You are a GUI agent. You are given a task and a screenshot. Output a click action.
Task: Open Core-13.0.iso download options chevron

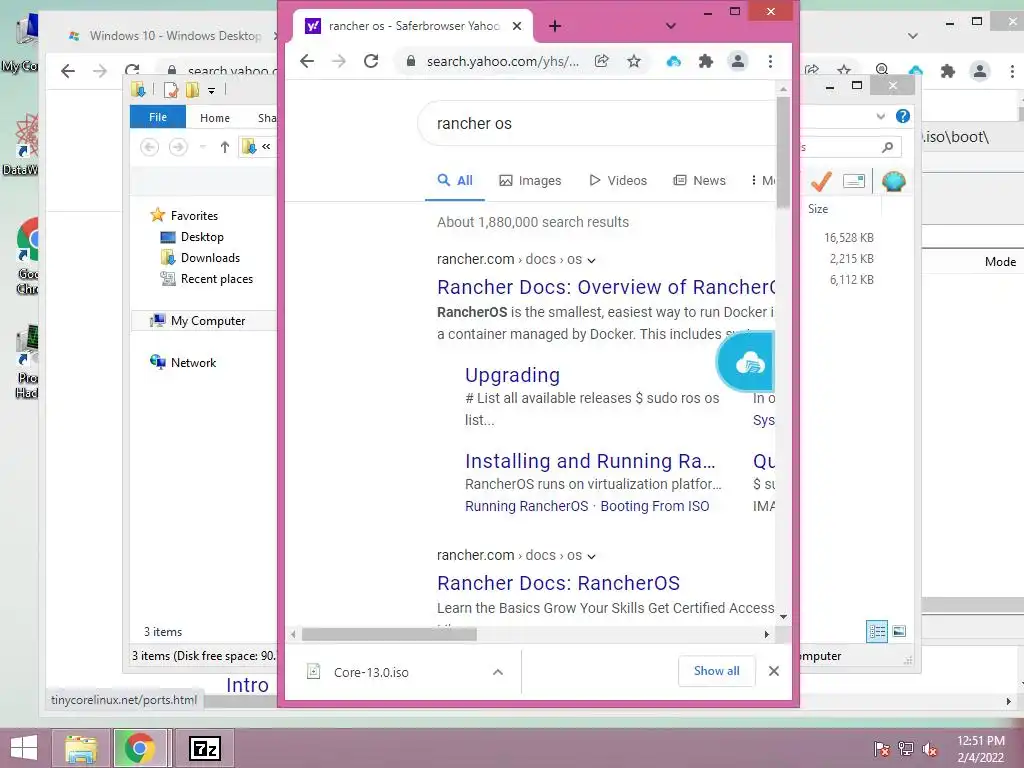(498, 672)
